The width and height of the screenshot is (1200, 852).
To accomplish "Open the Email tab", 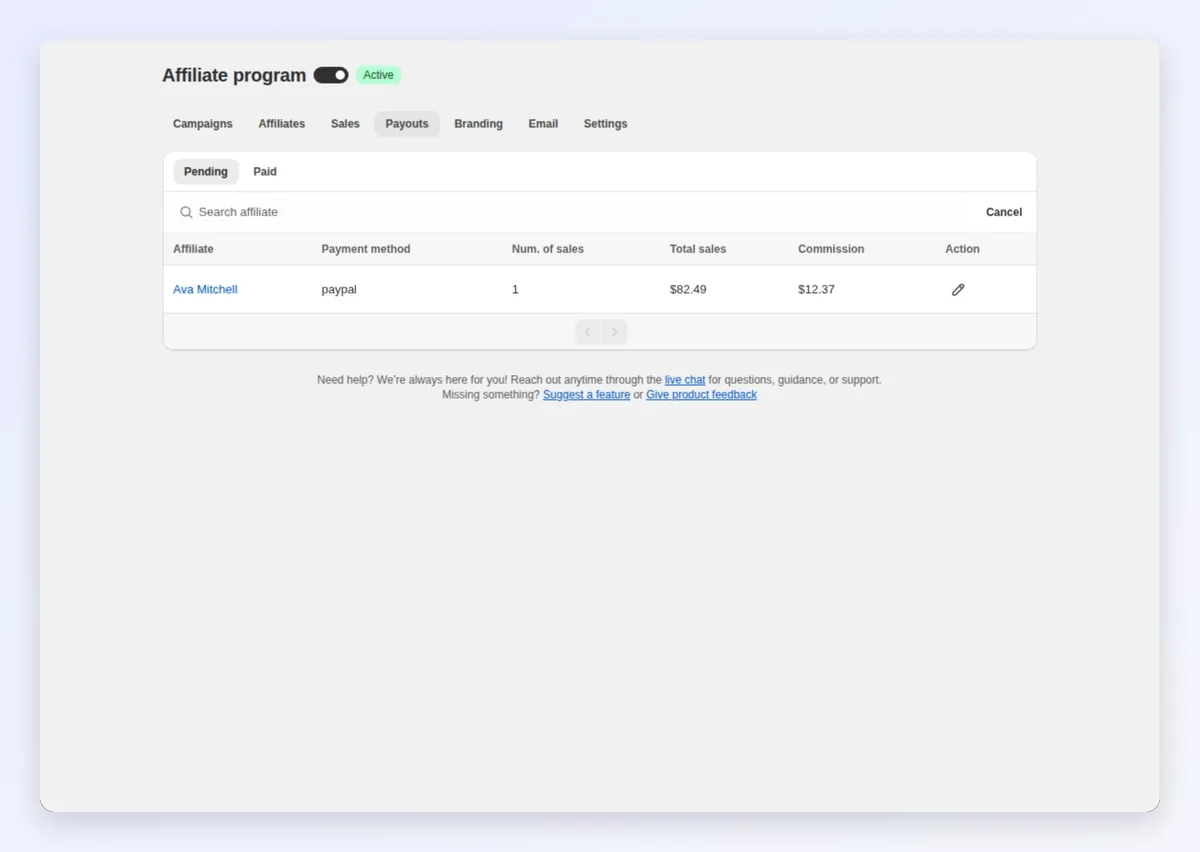I will 543,124.
